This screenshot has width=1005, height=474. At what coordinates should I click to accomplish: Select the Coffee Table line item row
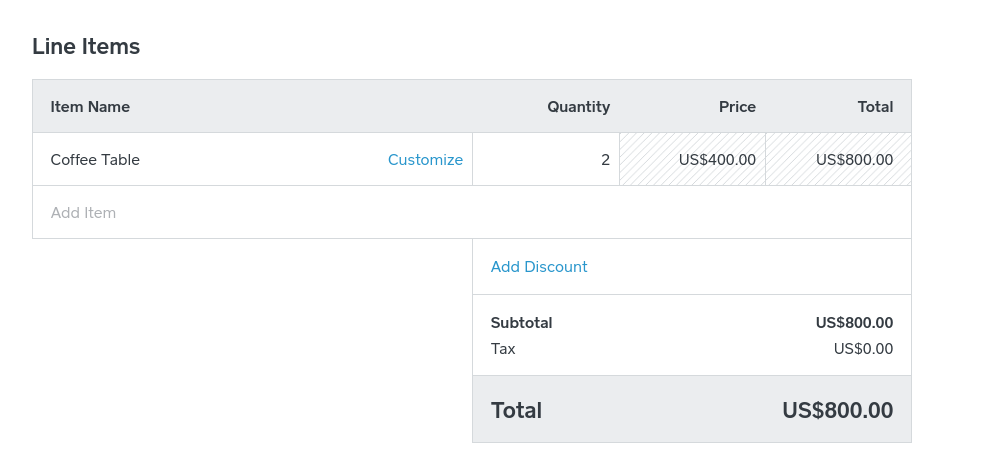(x=250, y=160)
